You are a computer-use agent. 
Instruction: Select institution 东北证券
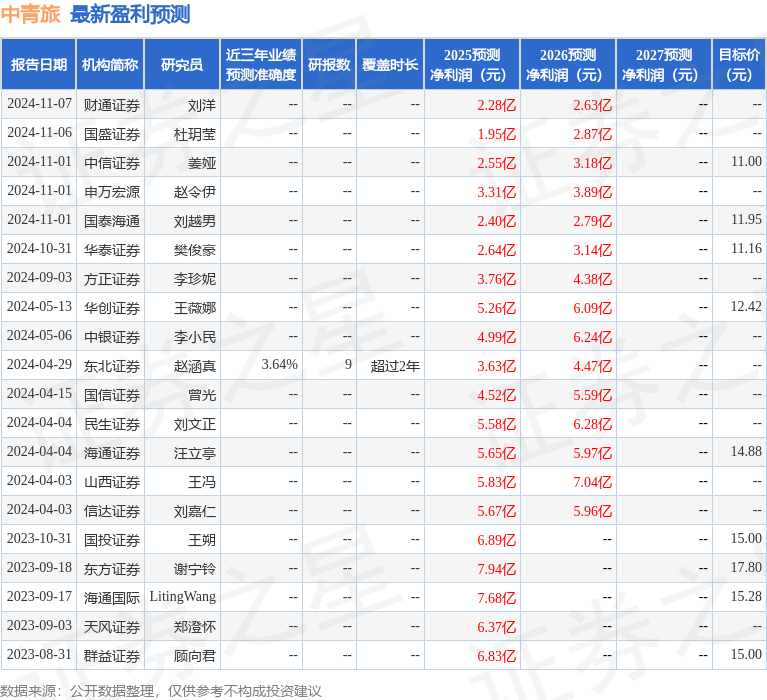(112, 366)
